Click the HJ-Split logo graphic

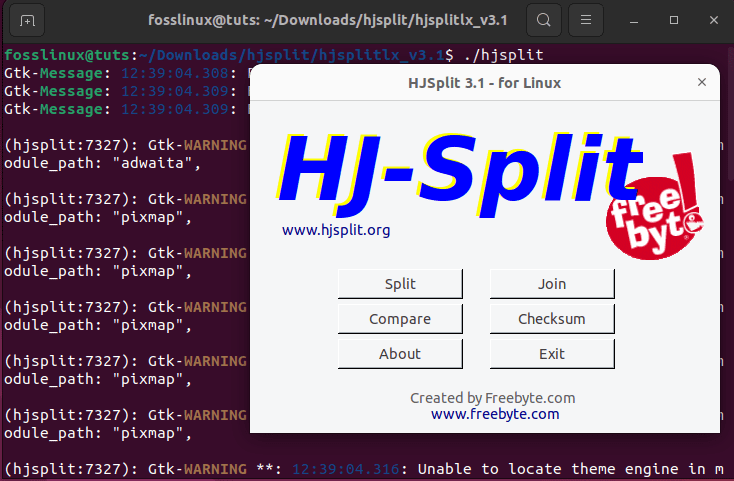(459, 174)
